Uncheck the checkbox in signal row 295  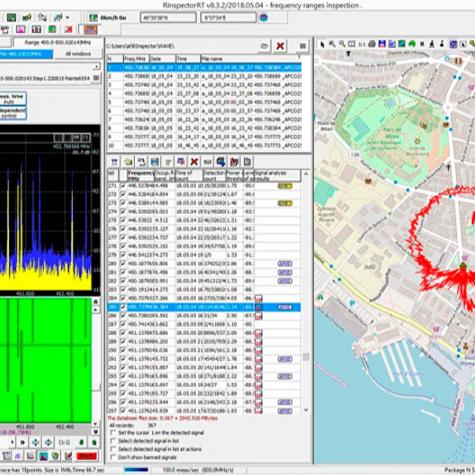(x=123, y=394)
